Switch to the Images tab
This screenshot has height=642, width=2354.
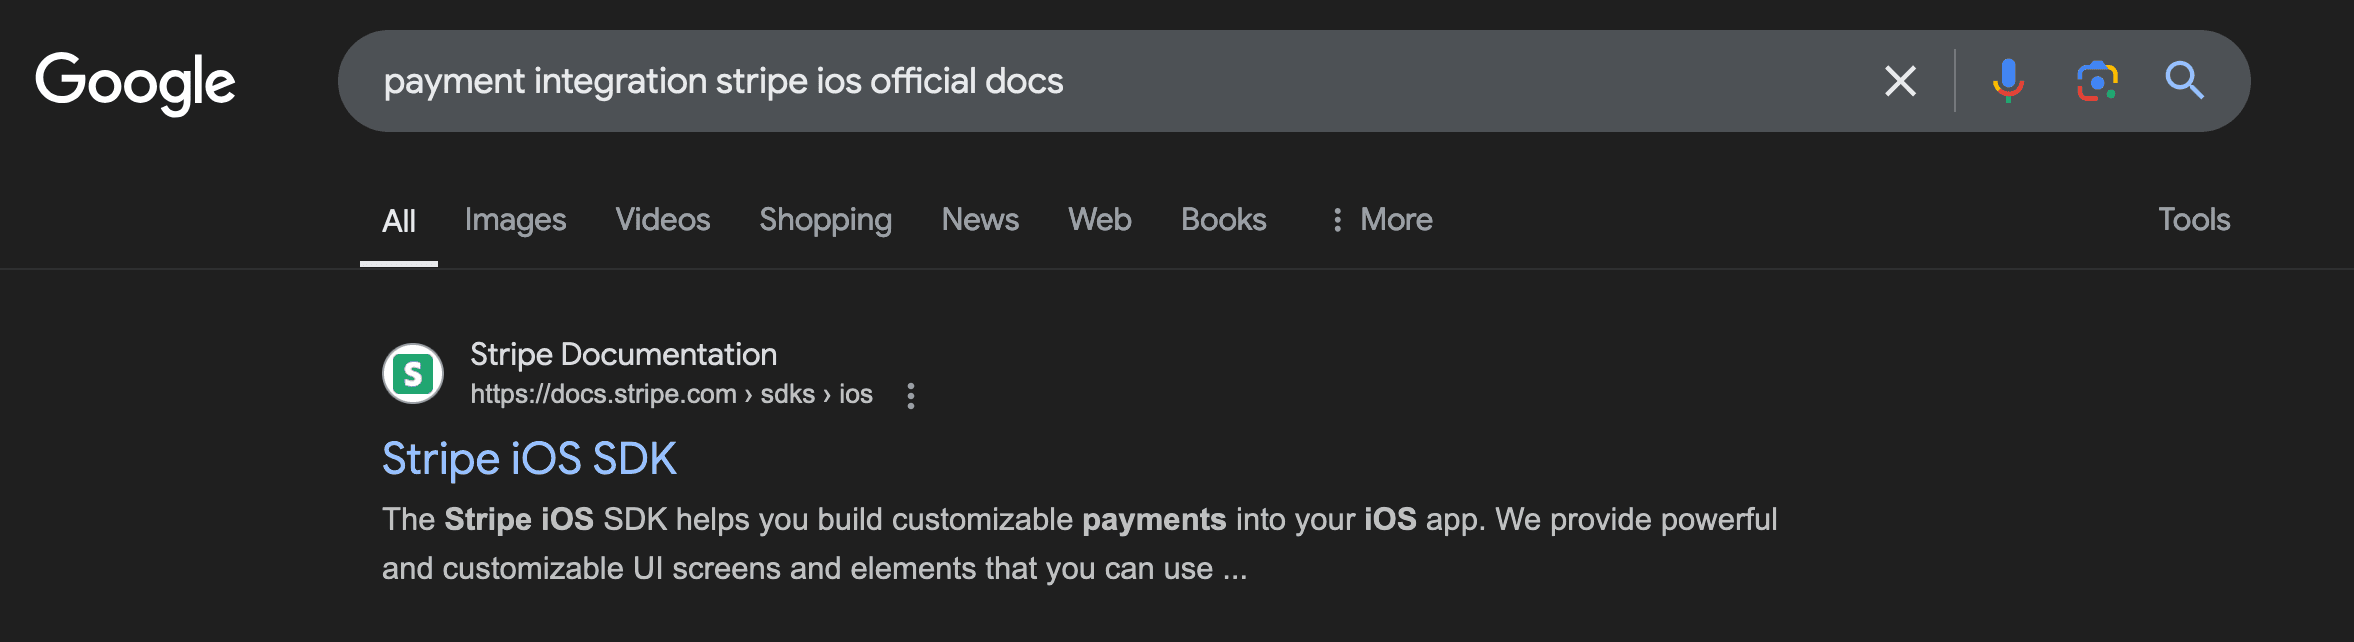pyautogui.click(x=515, y=220)
